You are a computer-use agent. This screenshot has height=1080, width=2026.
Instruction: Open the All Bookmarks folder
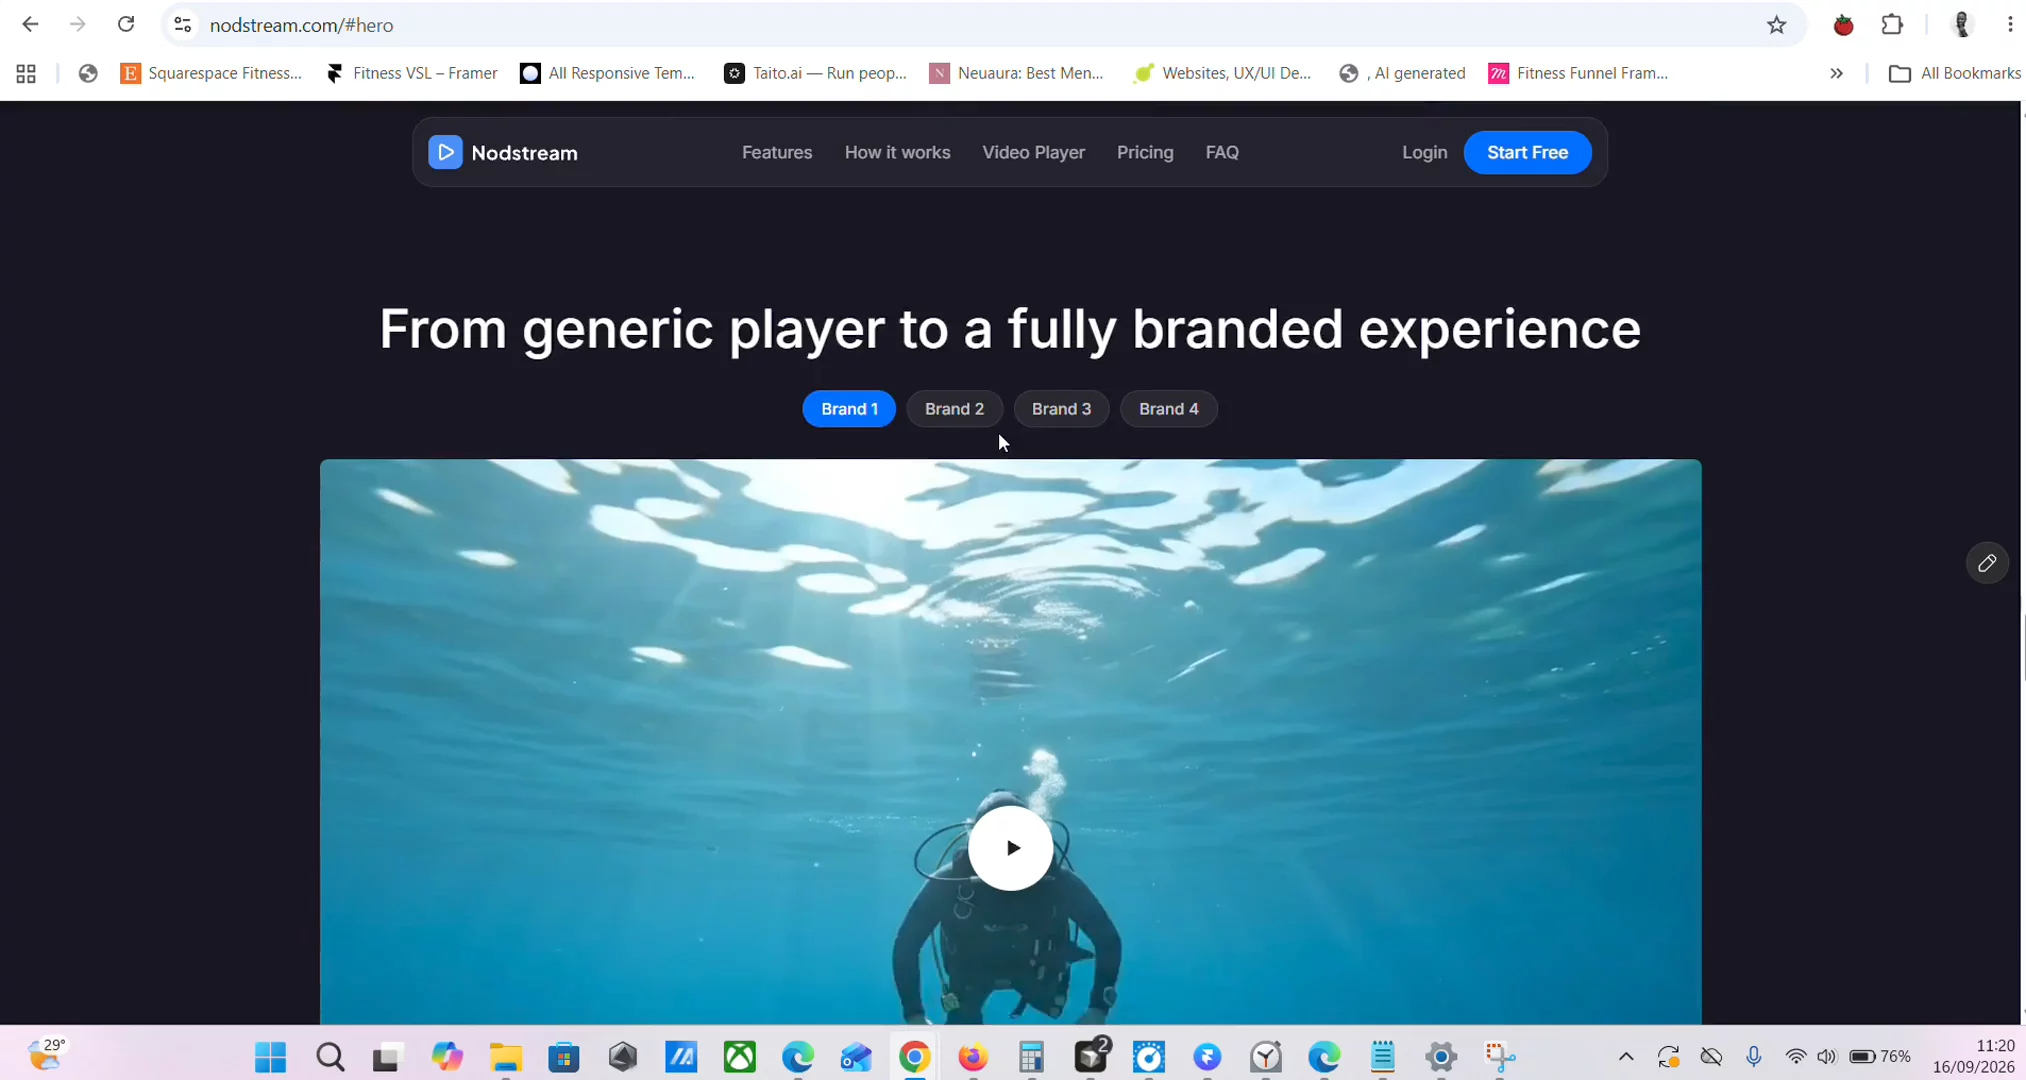[1955, 73]
